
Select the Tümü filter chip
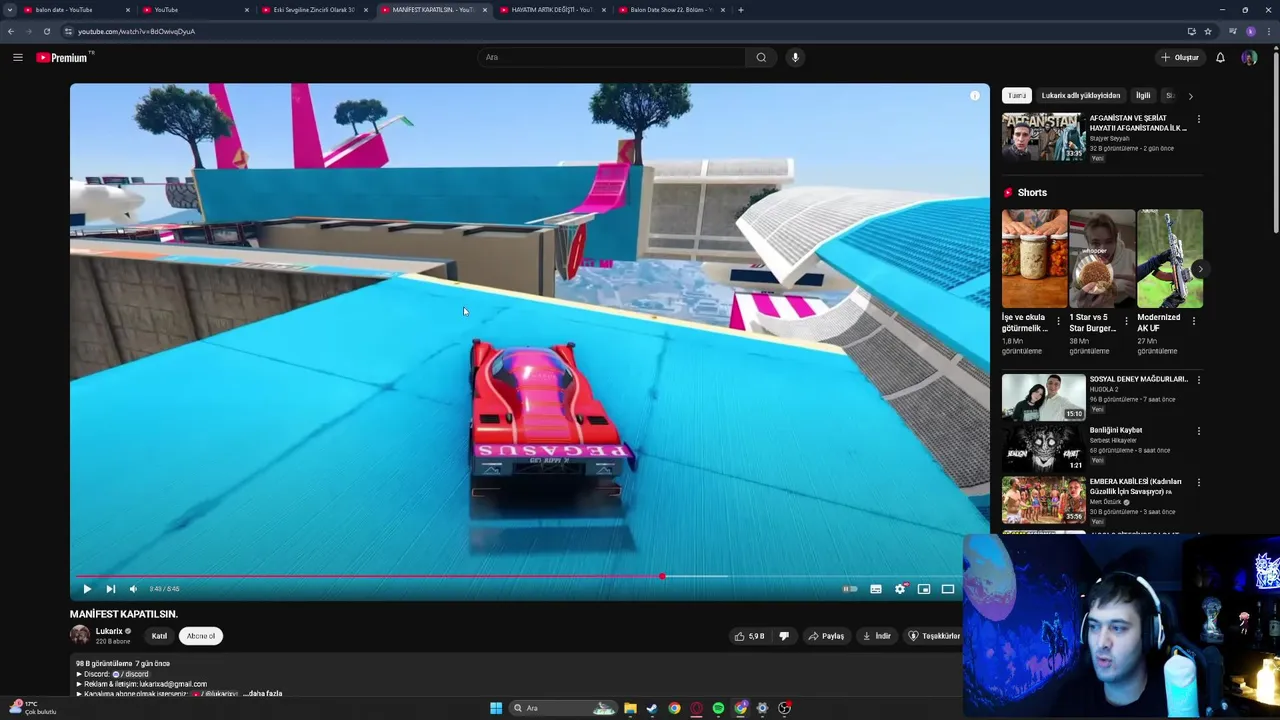coord(1017,96)
